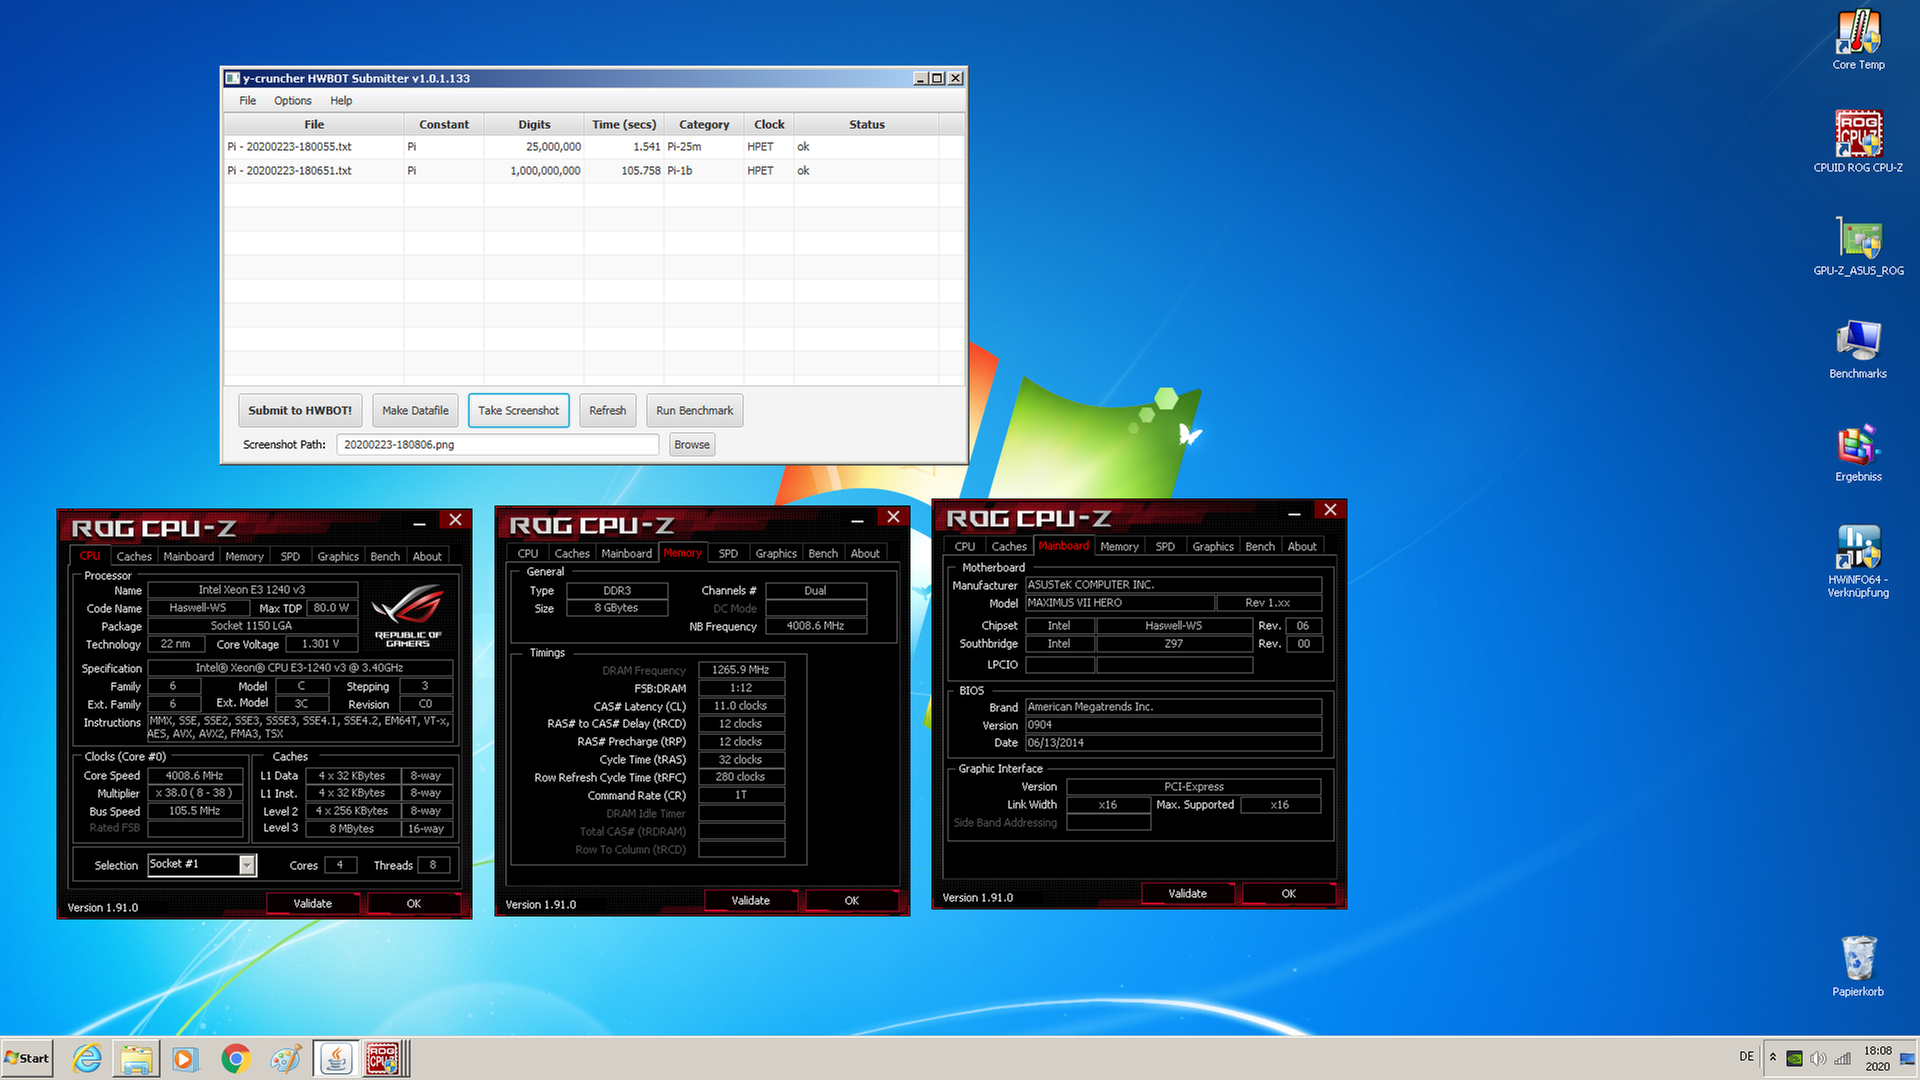Viewport: 1920px width, 1080px height.
Task: Click the Screenshot Path input field
Action: (497, 444)
